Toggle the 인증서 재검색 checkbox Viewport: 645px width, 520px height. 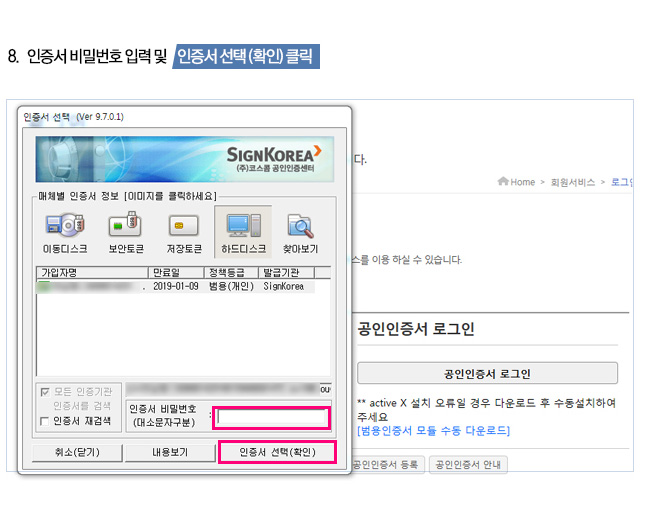click(x=44, y=421)
